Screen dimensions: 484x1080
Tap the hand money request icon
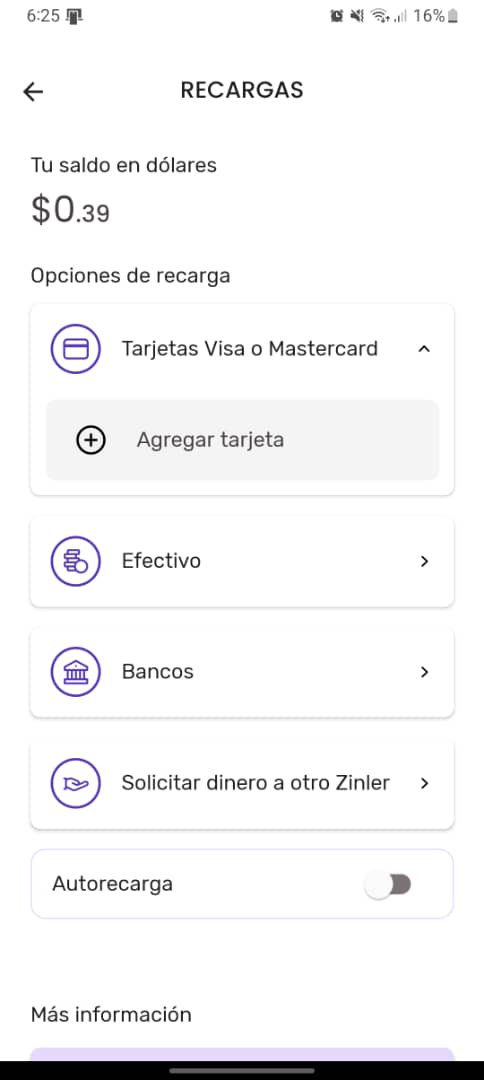(x=76, y=783)
